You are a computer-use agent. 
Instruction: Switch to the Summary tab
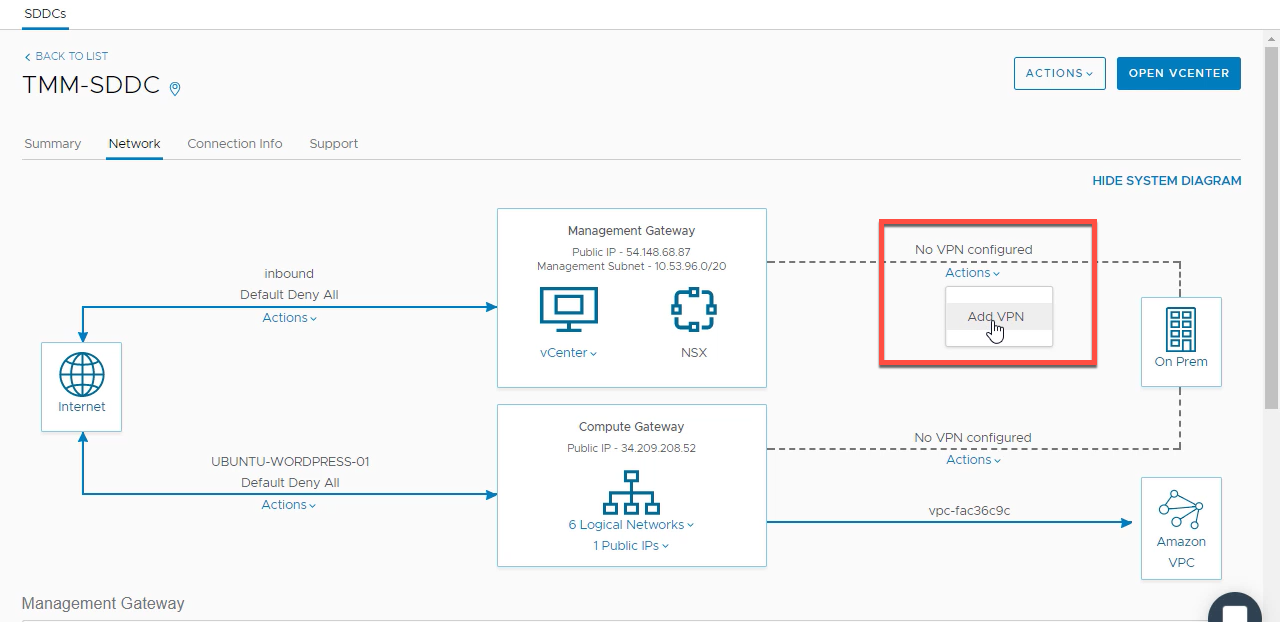[52, 144]
